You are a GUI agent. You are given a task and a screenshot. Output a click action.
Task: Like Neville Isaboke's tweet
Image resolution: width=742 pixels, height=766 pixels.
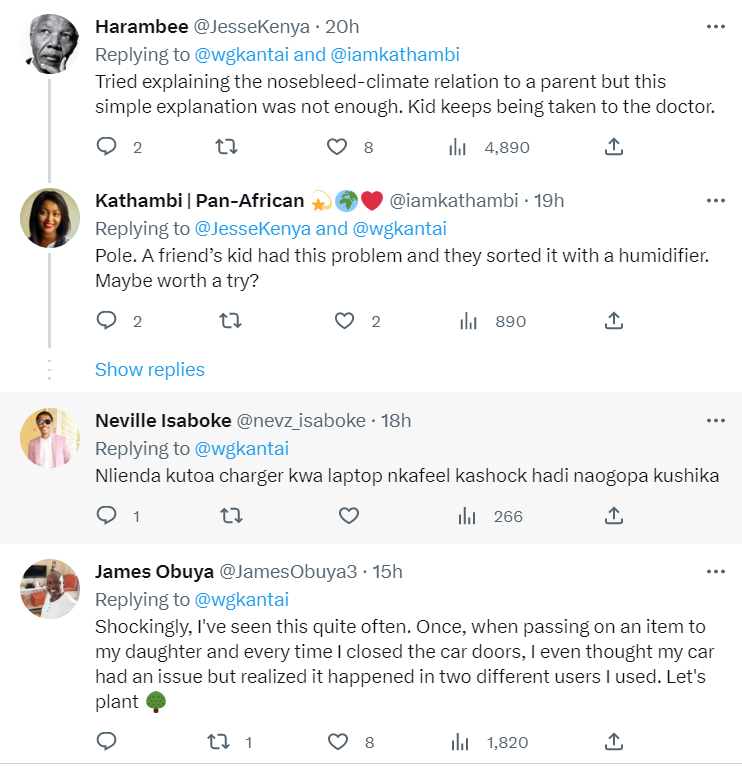(349, 516)
